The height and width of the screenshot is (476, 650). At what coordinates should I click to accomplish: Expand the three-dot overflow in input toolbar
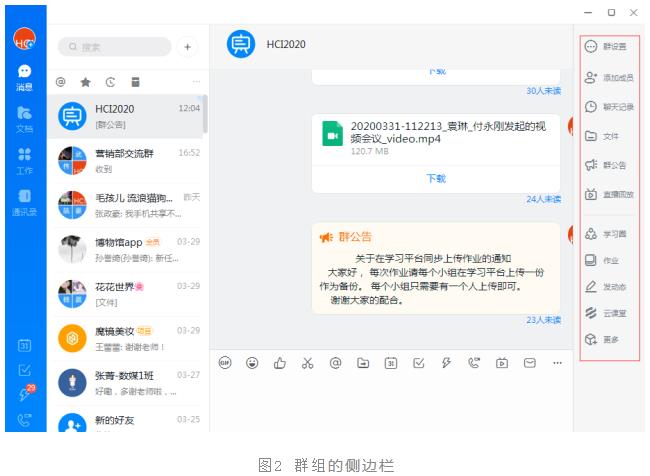(x=557, y=363)
